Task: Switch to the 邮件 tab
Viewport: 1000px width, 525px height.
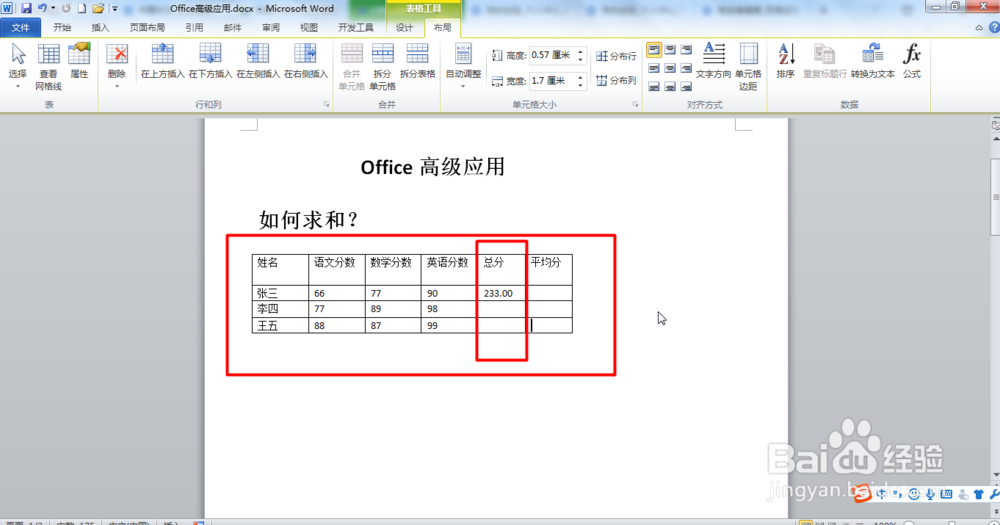Action: click(232, 27)
